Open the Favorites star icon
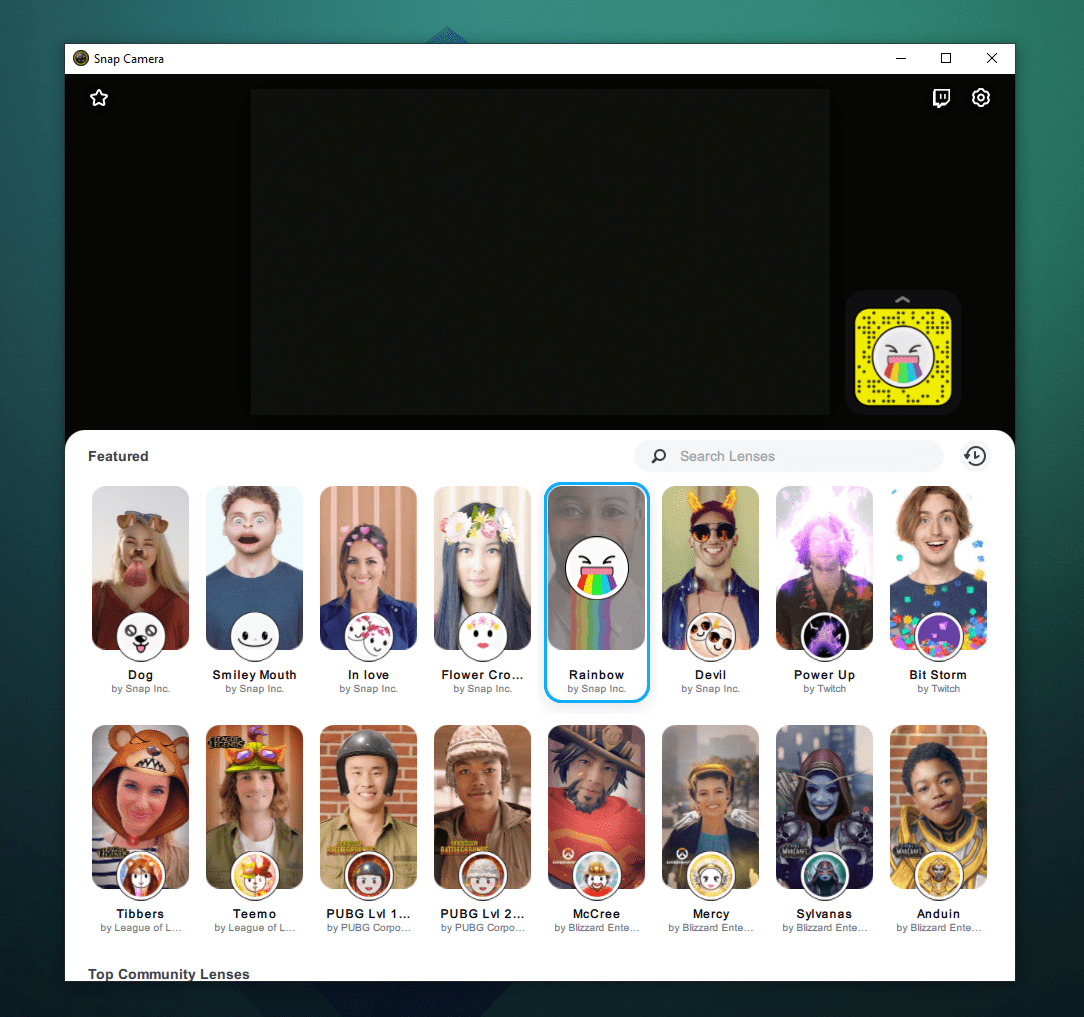 pyautogui.click(x=99, y=98)
